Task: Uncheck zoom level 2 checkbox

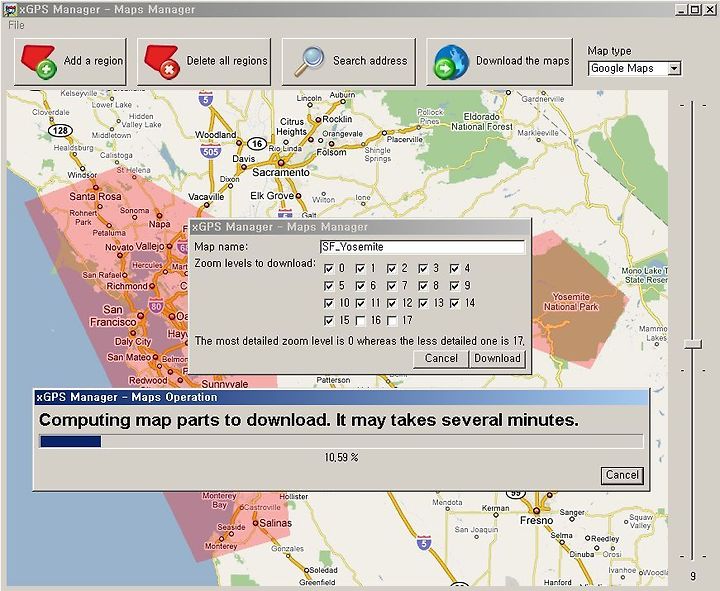Action: (x=392, y=269)
